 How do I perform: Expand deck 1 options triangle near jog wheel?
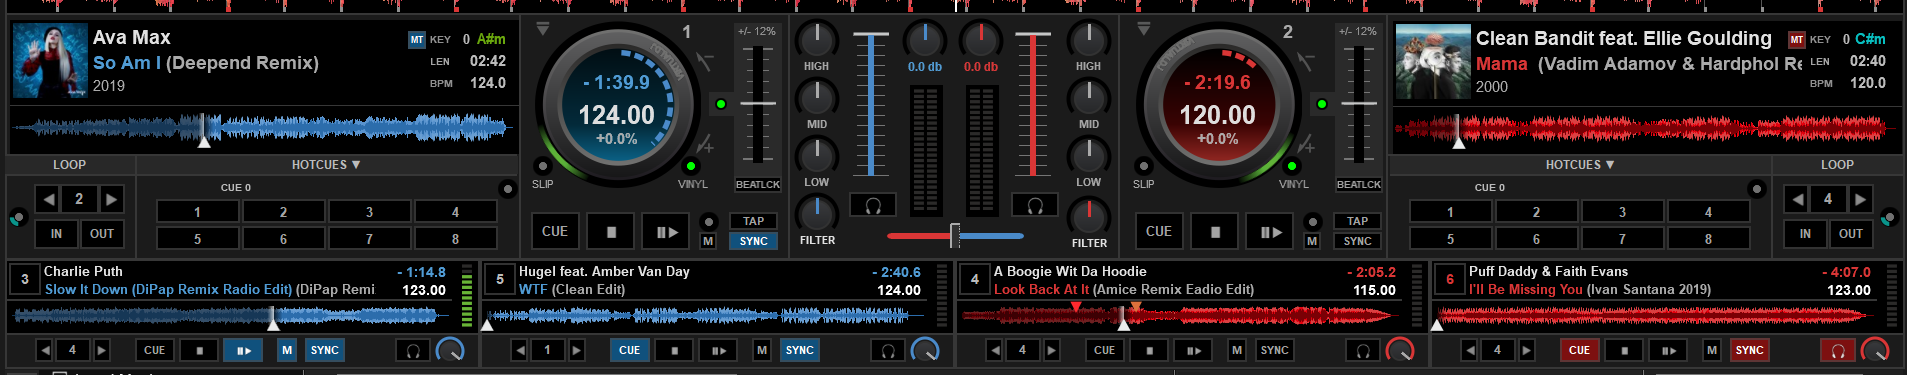click(x=542, y=30)
